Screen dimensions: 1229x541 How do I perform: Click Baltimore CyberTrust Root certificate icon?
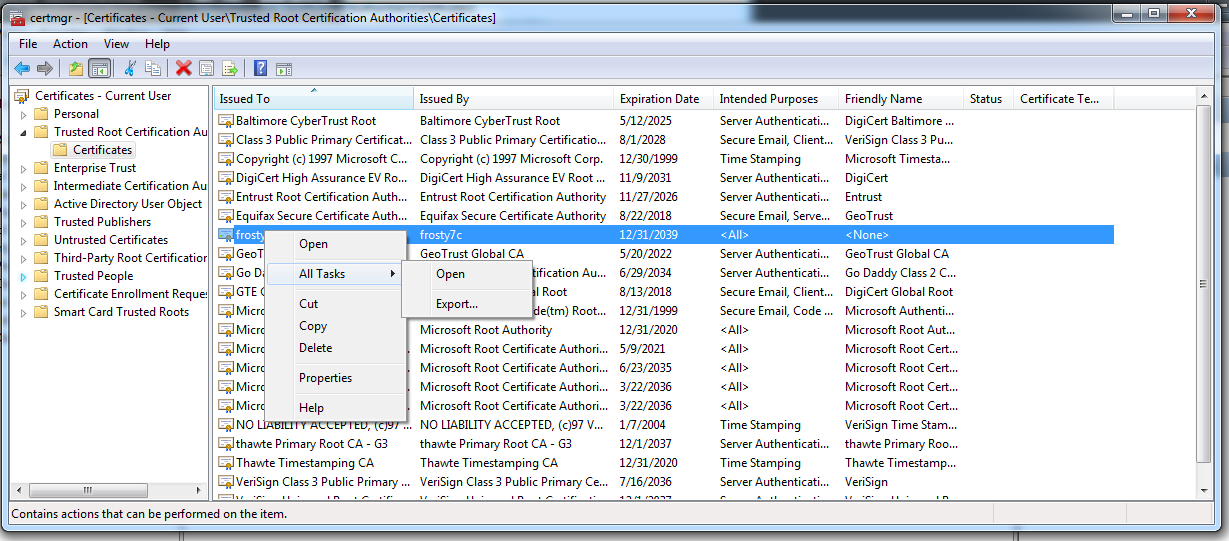[226, 121]
